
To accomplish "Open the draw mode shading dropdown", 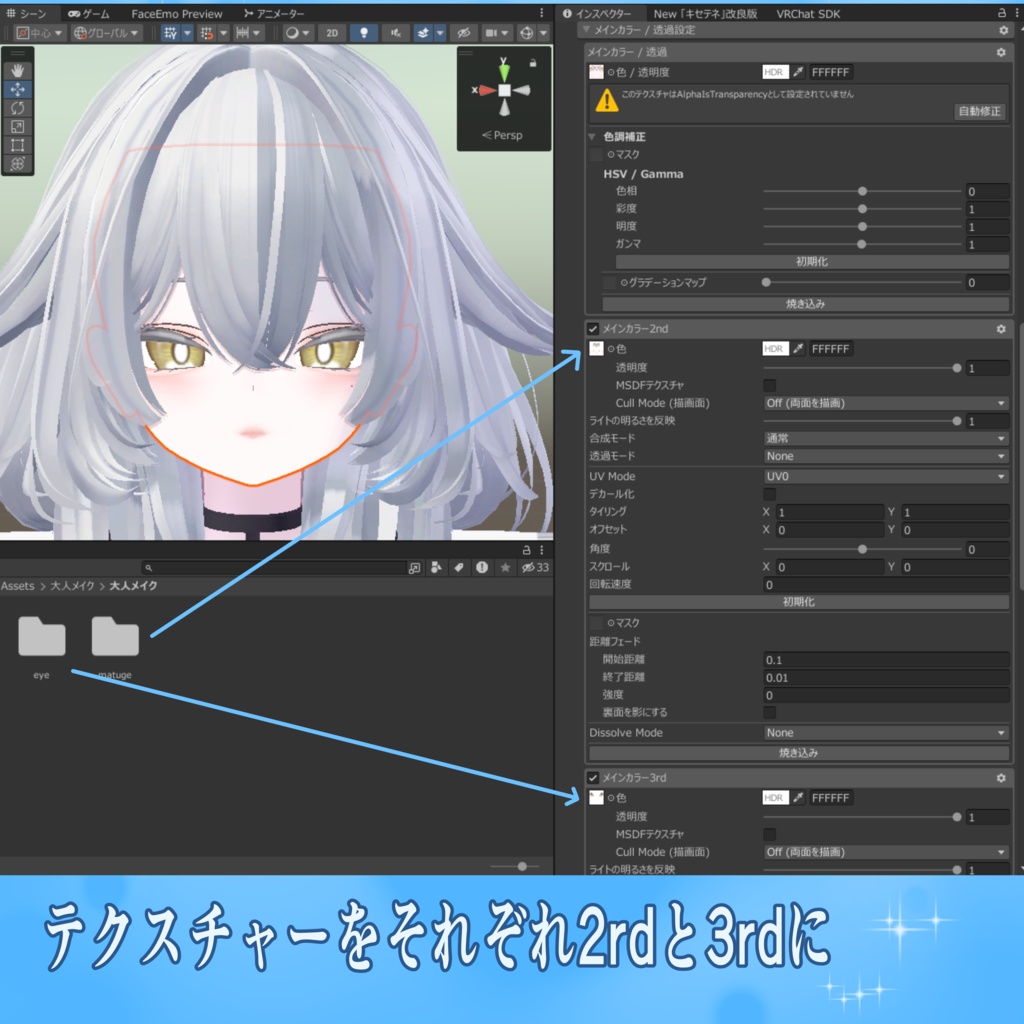I will coord(297,33).
